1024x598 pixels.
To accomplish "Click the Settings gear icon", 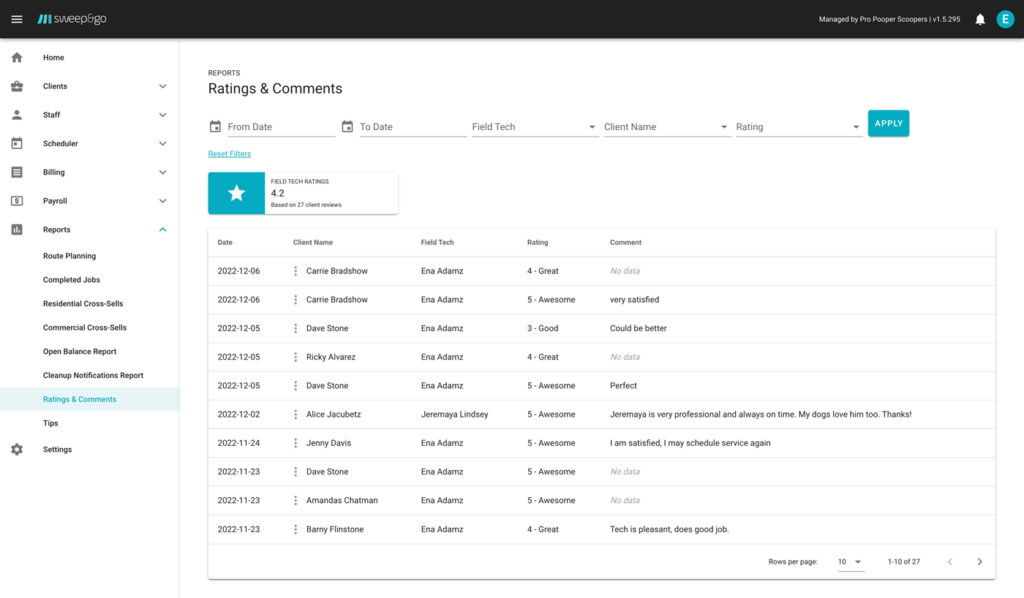I will coord(17,450).
